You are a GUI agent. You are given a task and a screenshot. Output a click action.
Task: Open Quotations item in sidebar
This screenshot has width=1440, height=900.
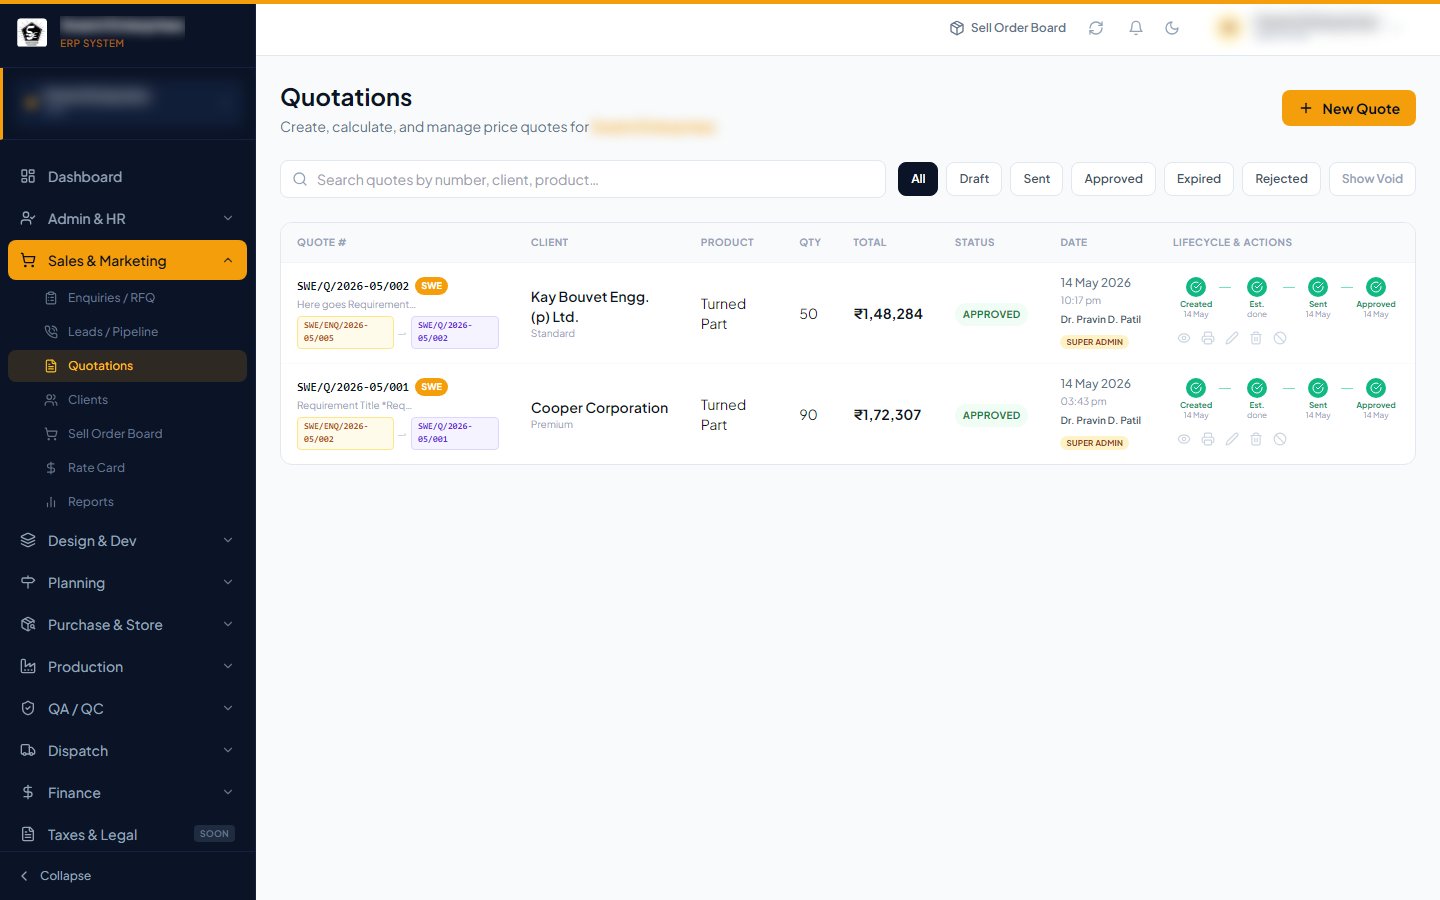pyautogui.click(x=128, y=366)
